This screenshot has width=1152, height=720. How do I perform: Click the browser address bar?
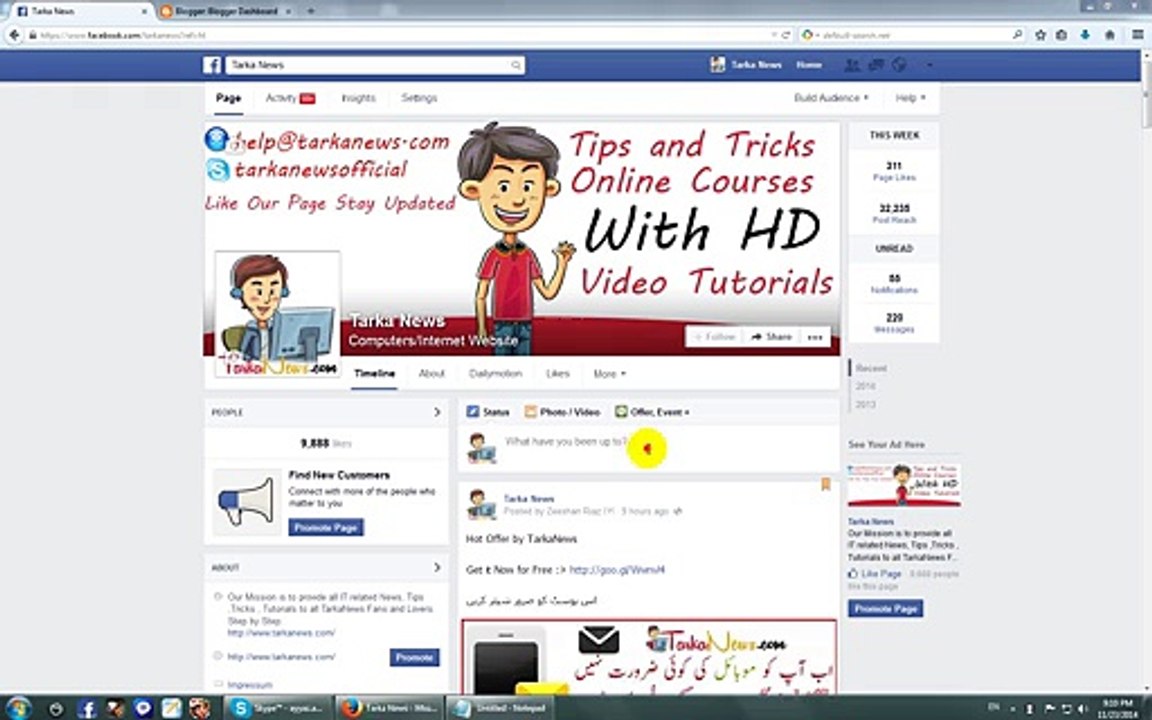coord(400,35)
